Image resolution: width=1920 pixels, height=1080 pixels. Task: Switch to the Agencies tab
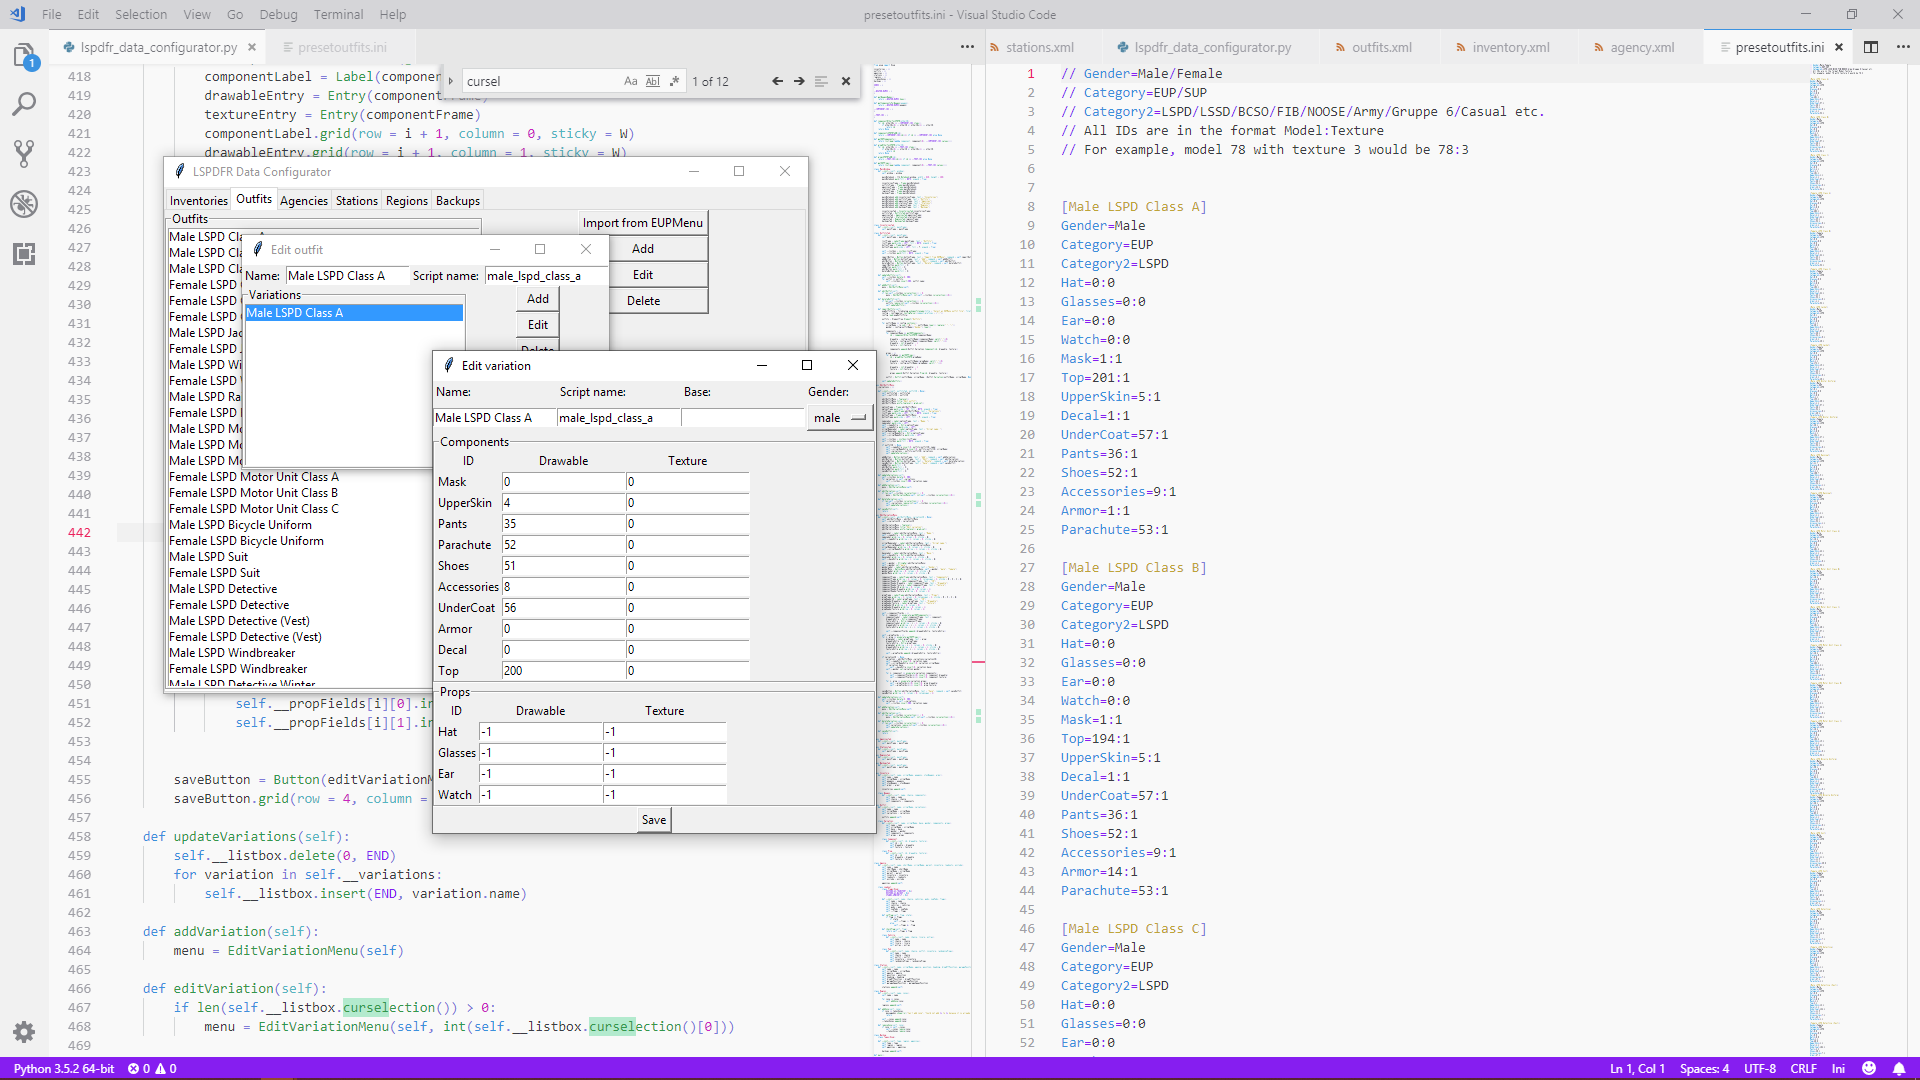(x=304, y=201)
